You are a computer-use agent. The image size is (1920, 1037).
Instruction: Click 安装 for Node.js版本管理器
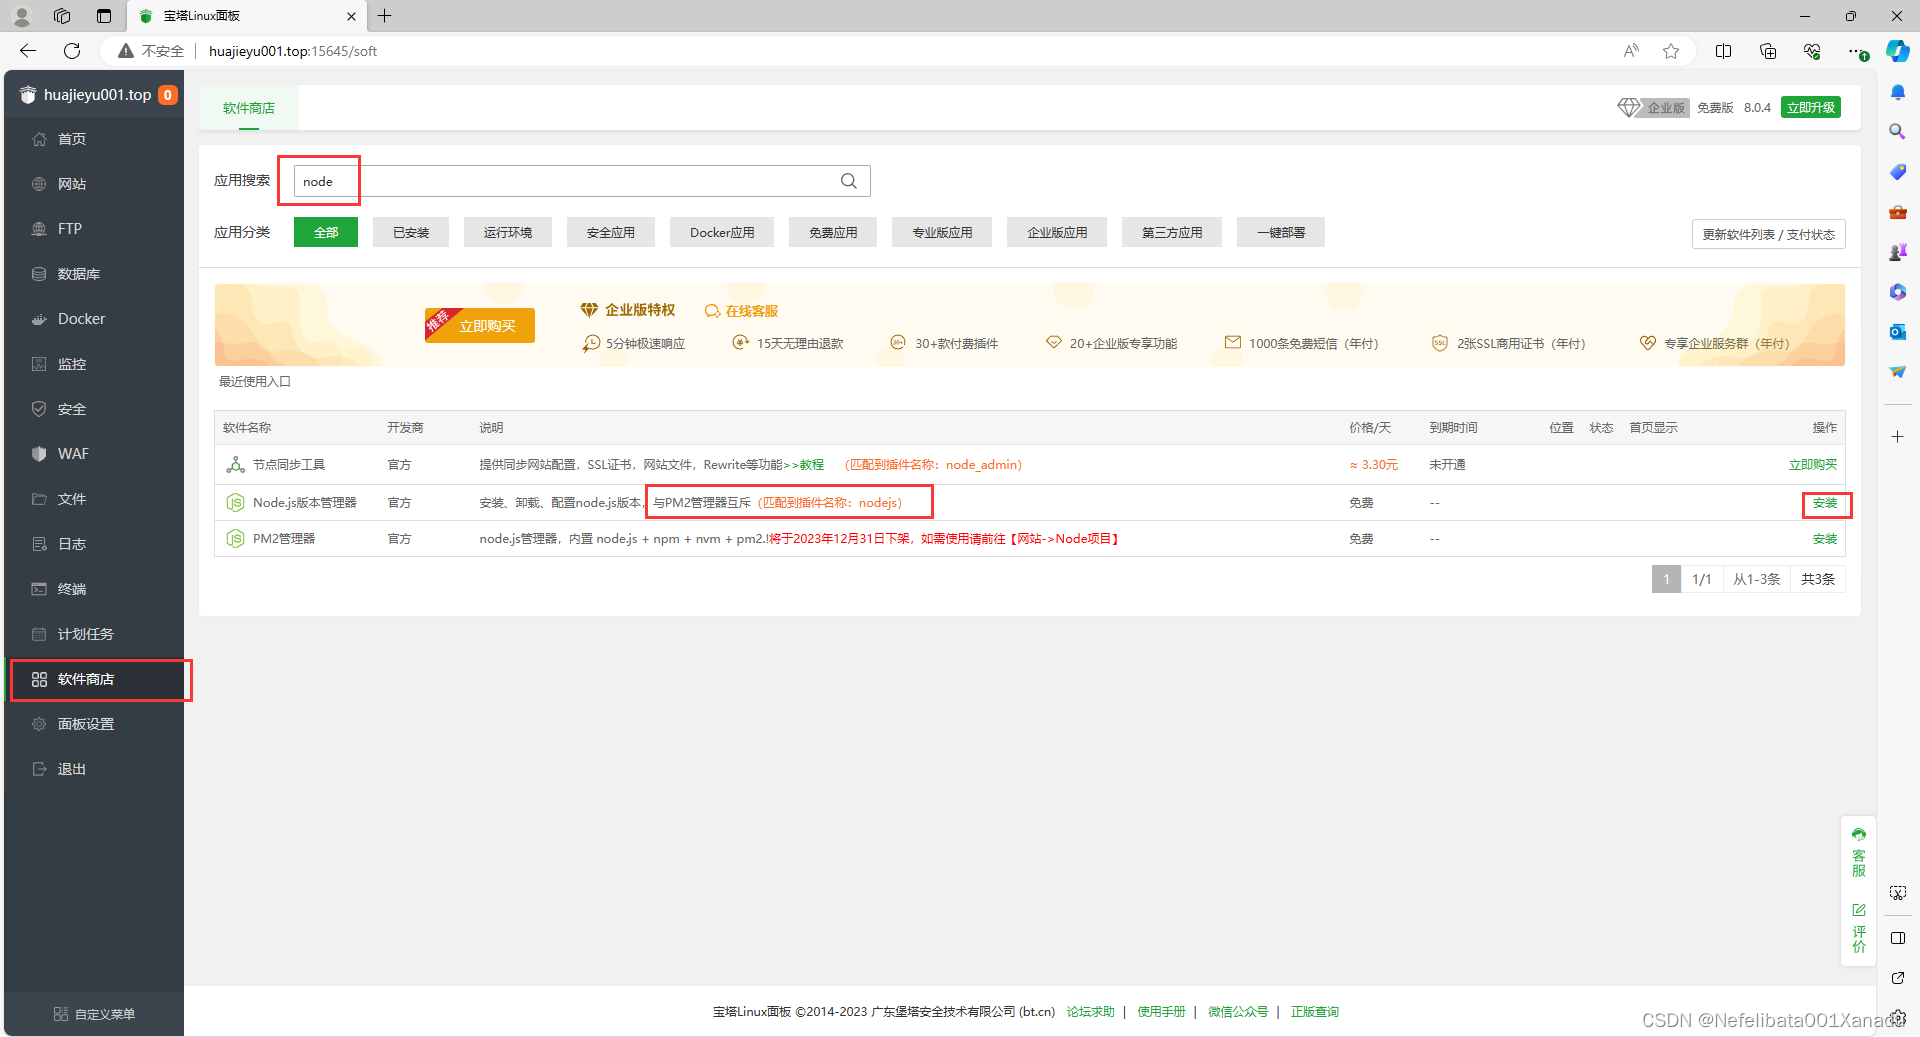pos(1825,503)
